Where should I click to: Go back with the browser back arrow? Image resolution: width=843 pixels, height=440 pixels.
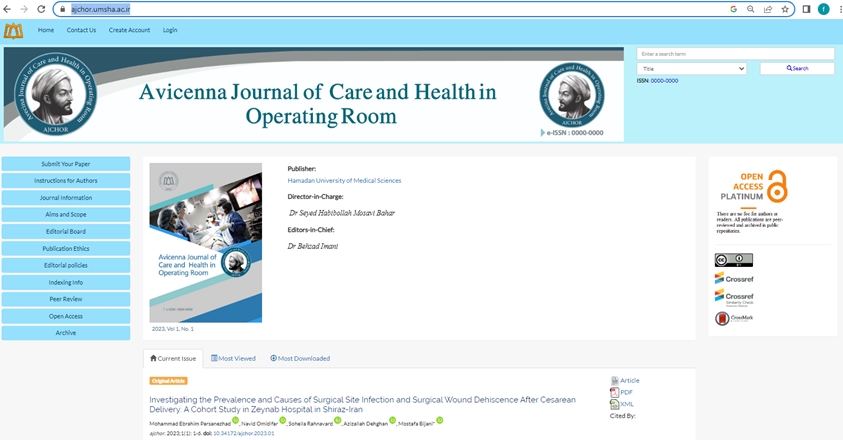[x=7, y=9]
